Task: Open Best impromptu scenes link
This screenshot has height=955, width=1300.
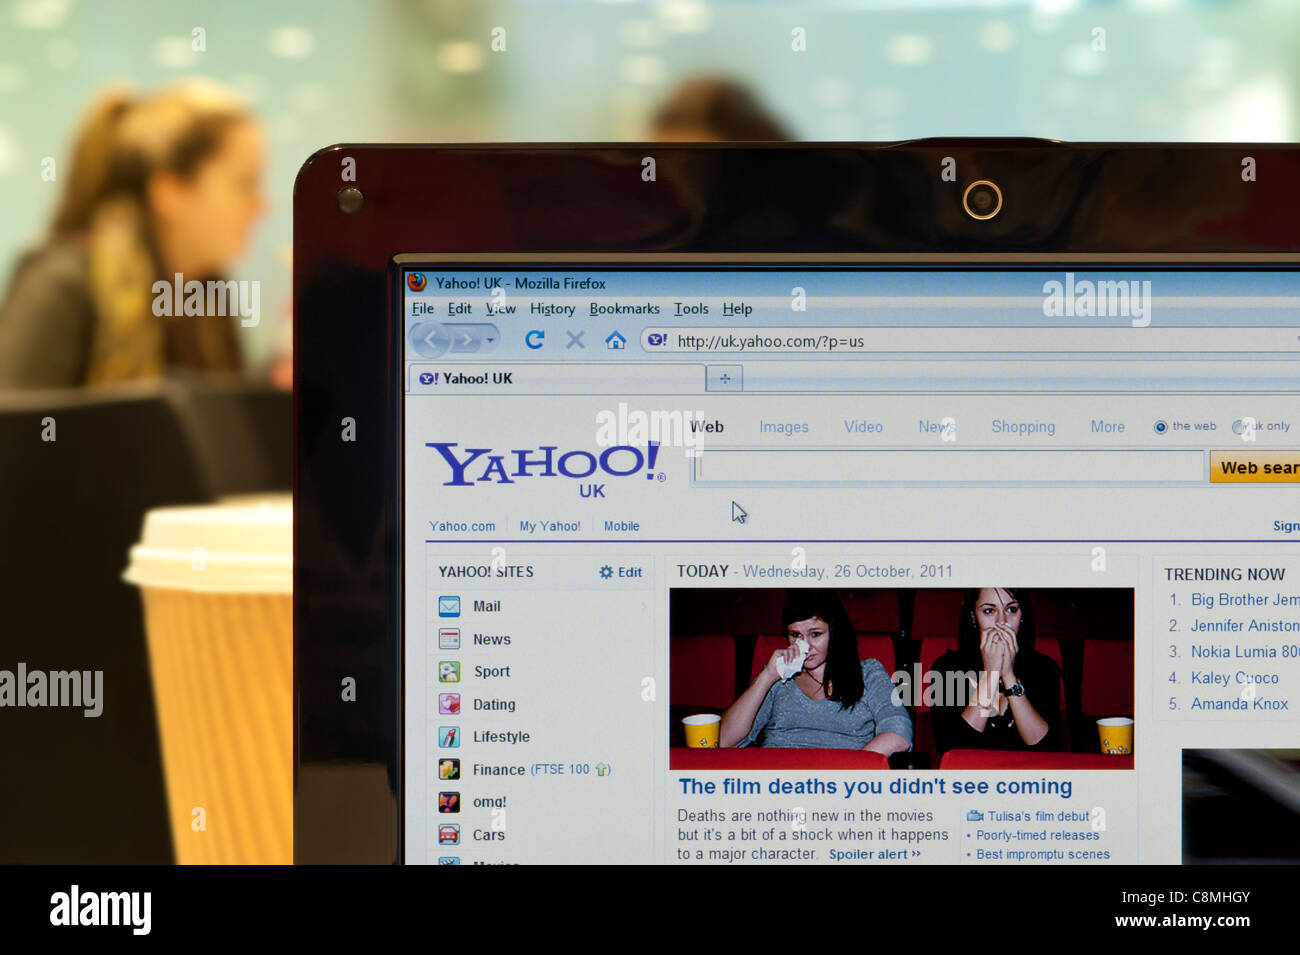Action: click(x=1043, y=854)
